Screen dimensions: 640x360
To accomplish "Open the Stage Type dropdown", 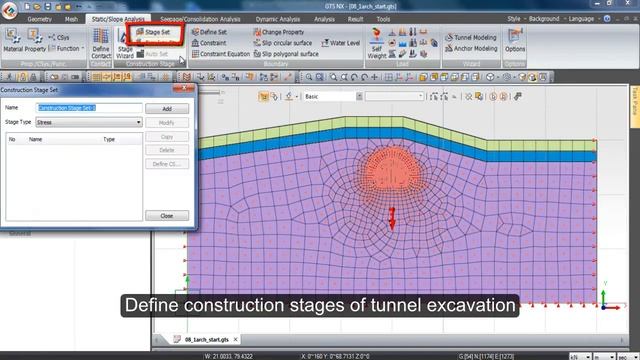I will click(89, 122).
